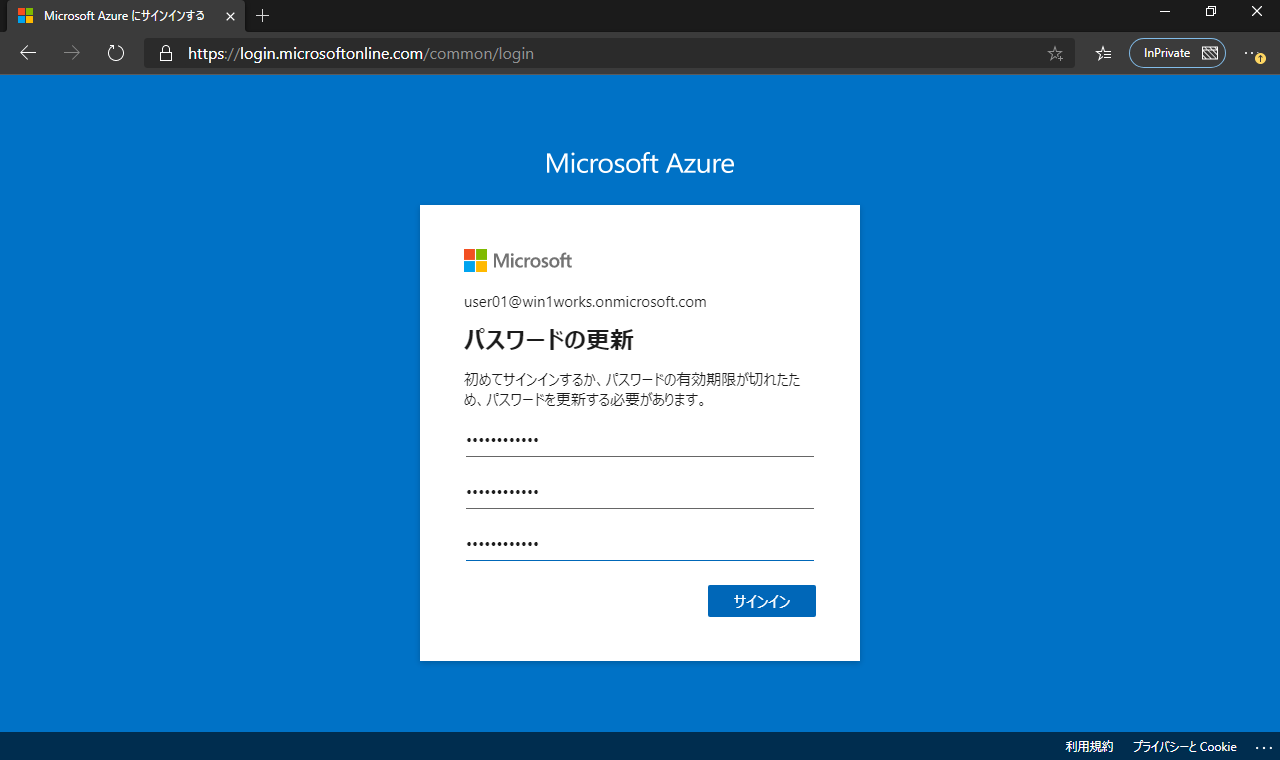Click the confirm password field

pos(640,544)
